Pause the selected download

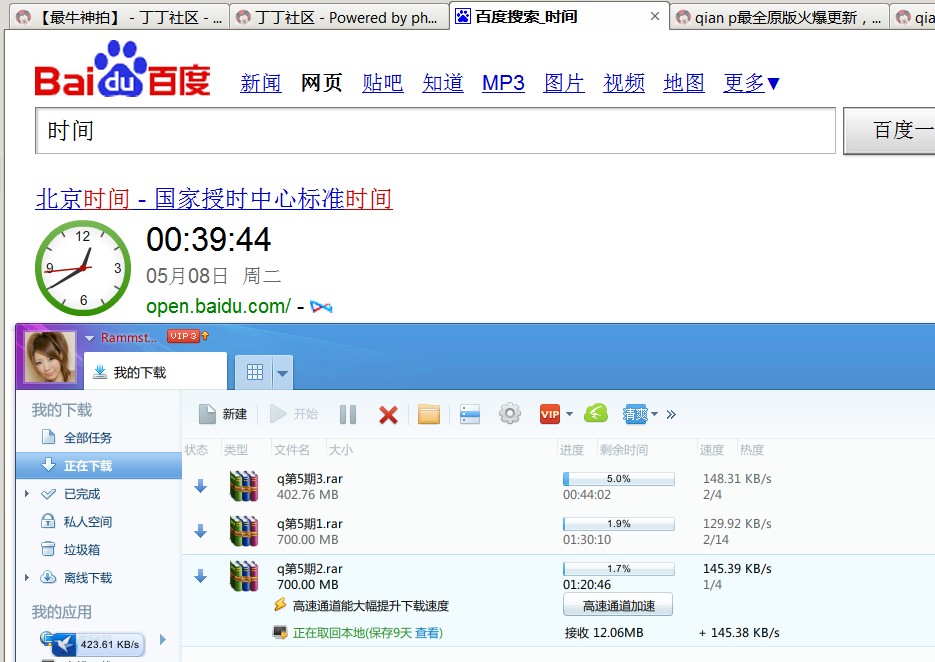[348, 414]
